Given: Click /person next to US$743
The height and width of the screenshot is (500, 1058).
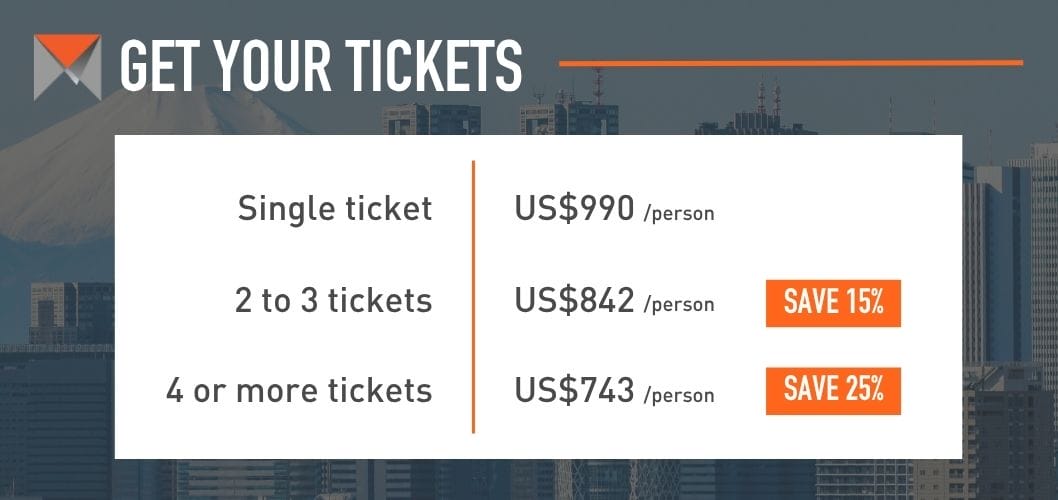Looking at the screenshot, I should [x=680, y=395].
